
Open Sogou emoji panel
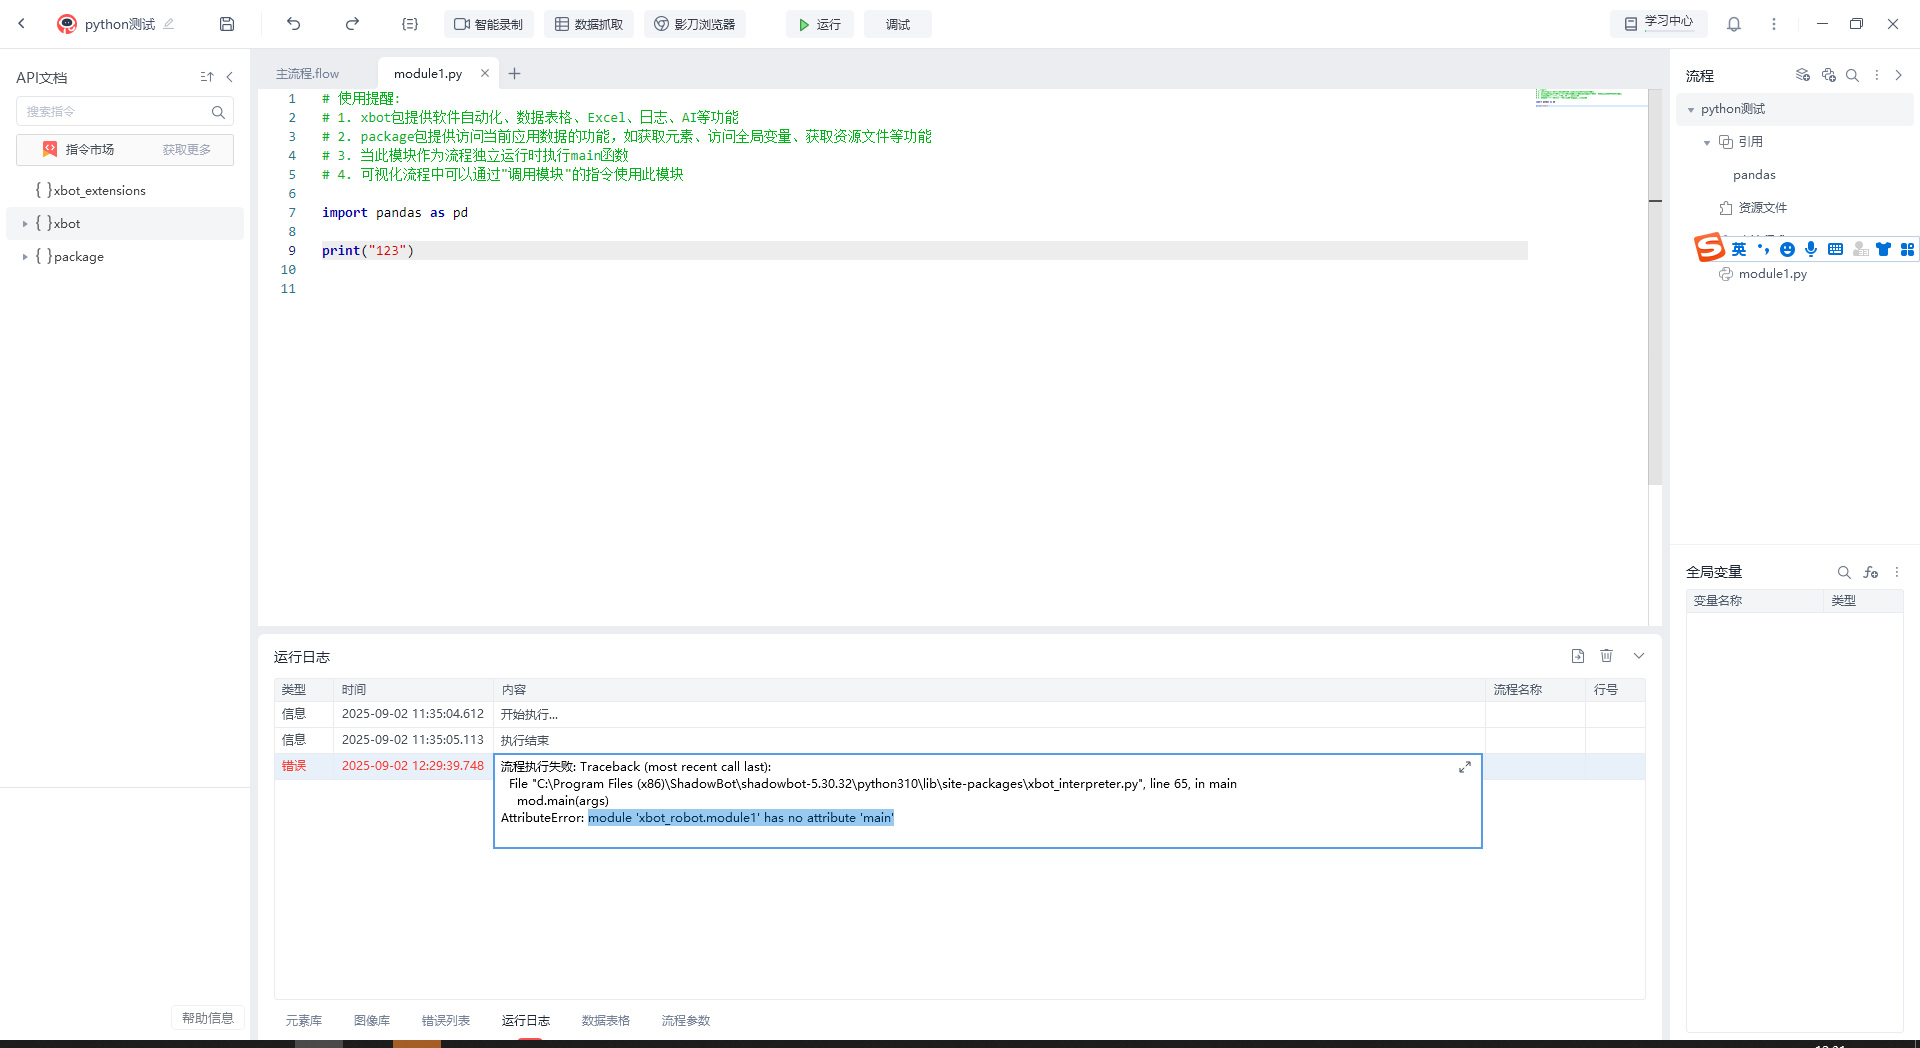pyautogui.click(x=1787, y=249)
